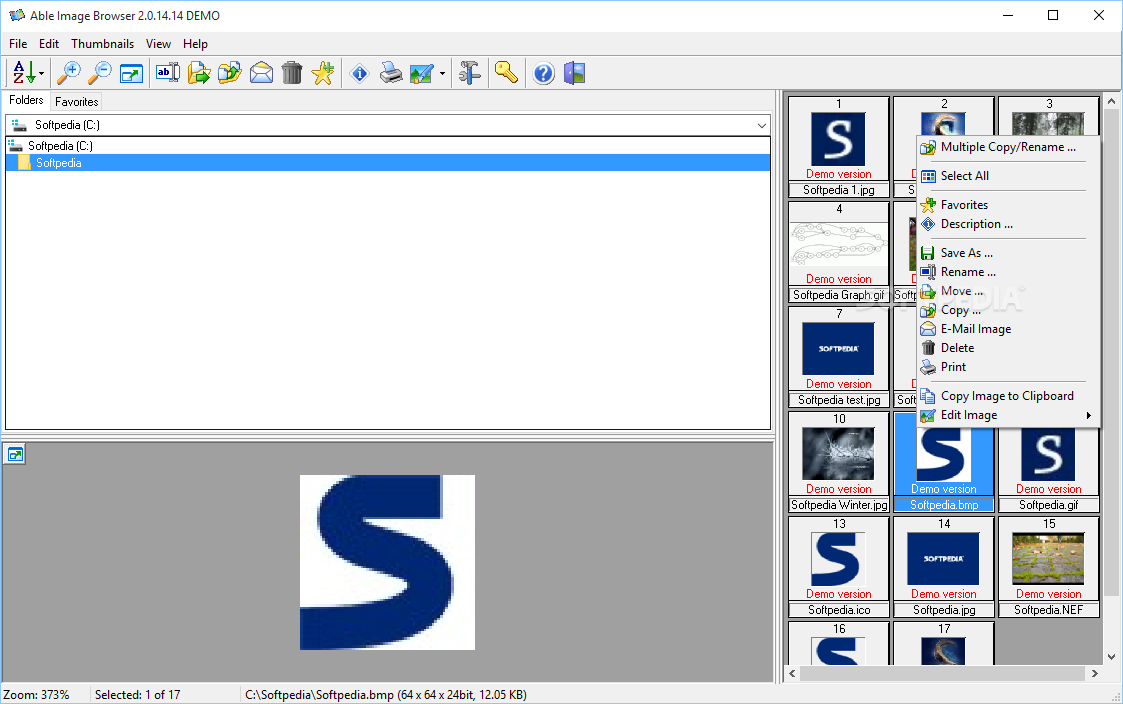Select the Softpedia Winter.jpg thumbnail
The image size is (1123, 704).
[x=839, y=462]
